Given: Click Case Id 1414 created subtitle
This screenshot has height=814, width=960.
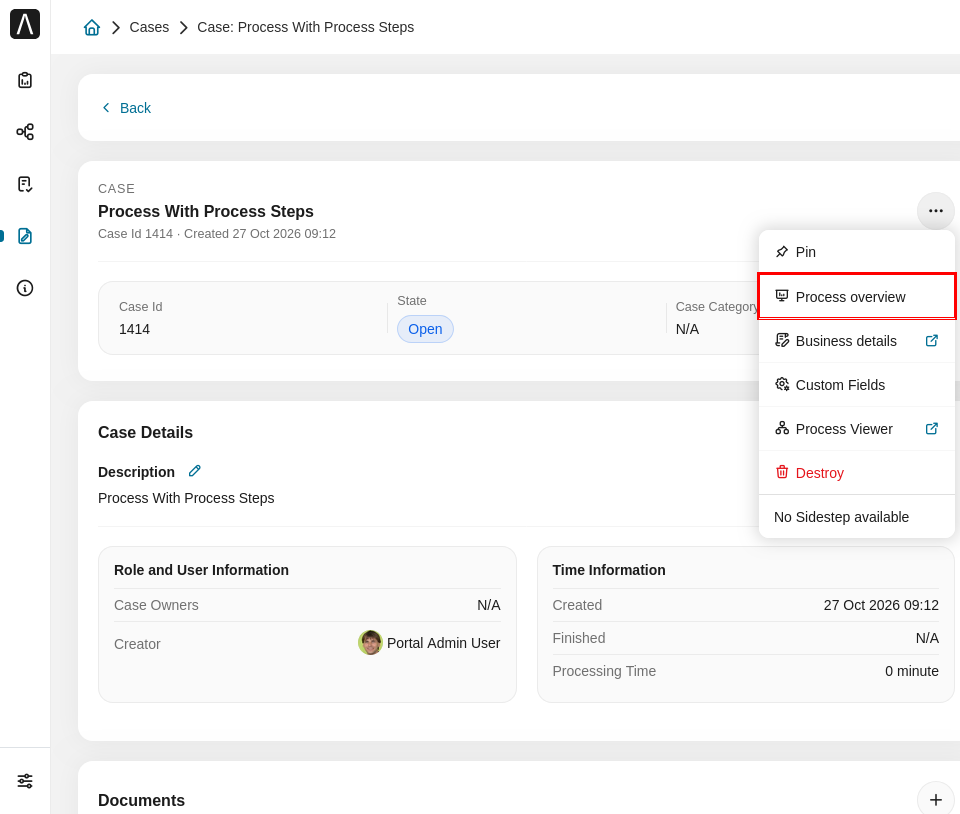Looking at the screenshot, I should click(217, 234).
